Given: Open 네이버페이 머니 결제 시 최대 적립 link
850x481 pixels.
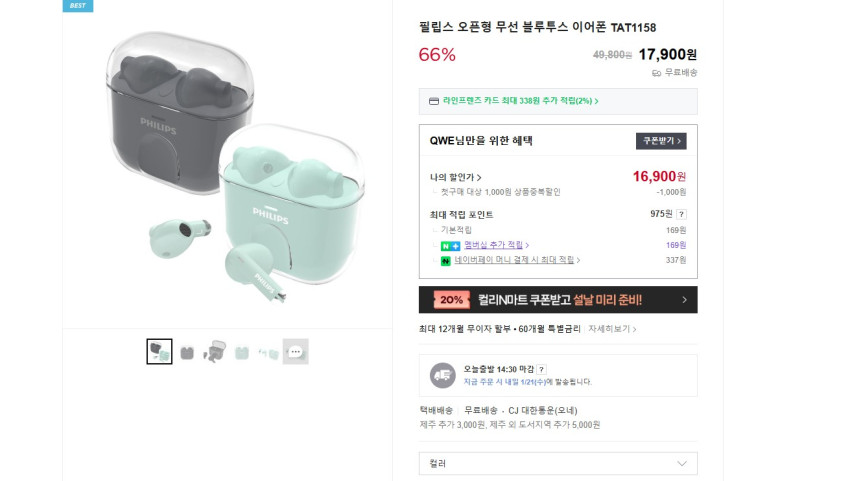Looking at the screenshot, I should click(516, 260).
